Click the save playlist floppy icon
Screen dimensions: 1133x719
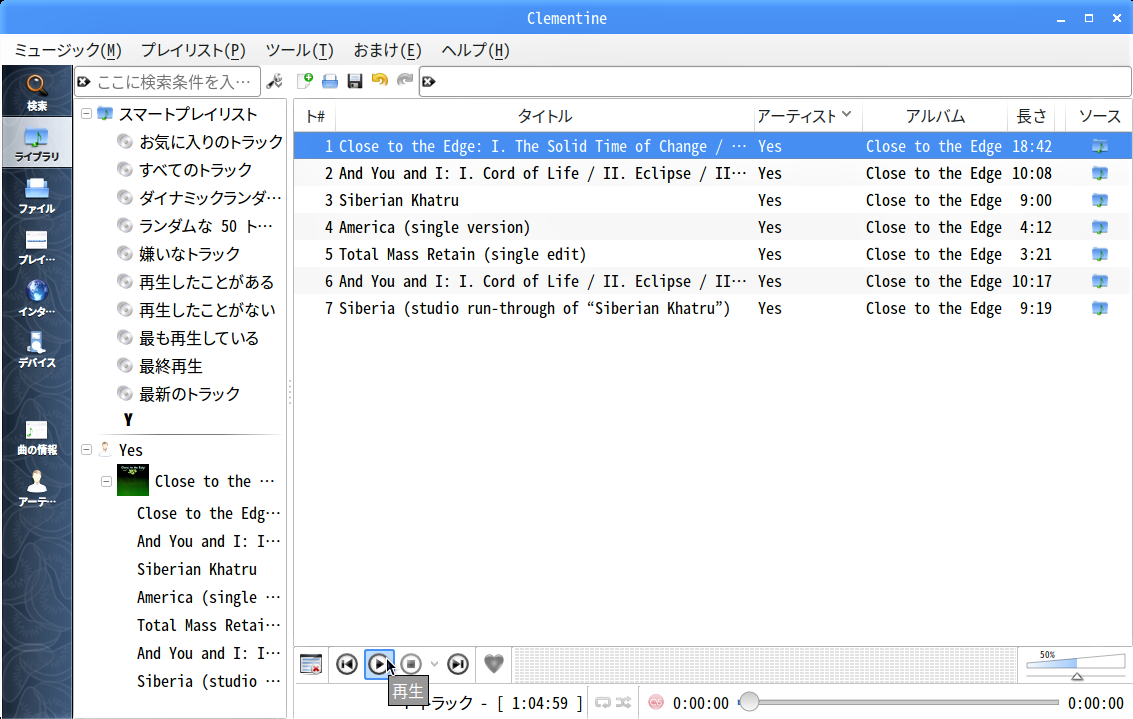(355, 81)
